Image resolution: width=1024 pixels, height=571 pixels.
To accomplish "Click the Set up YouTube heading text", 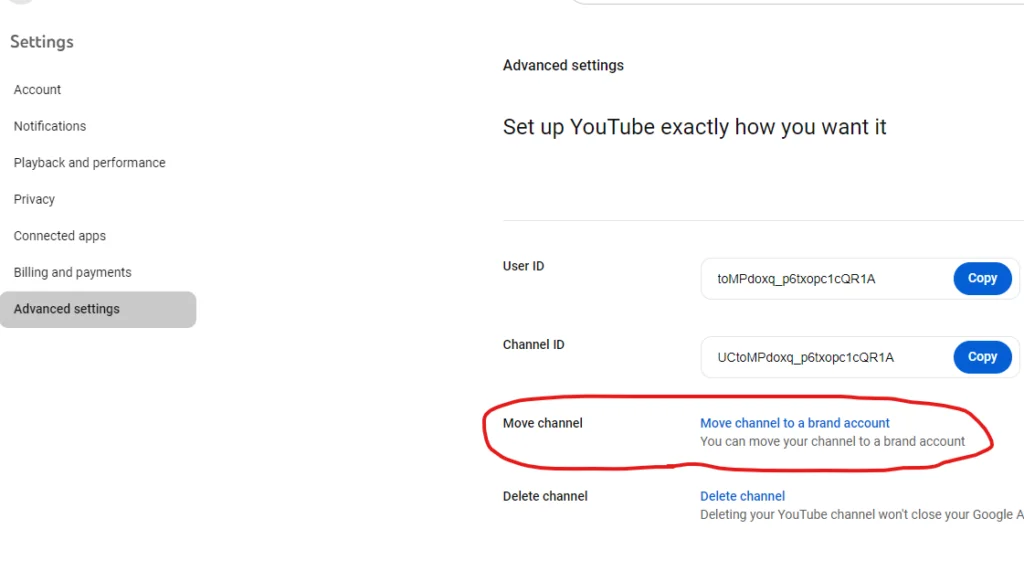I will pyautogui.click(x=694, y=127).
